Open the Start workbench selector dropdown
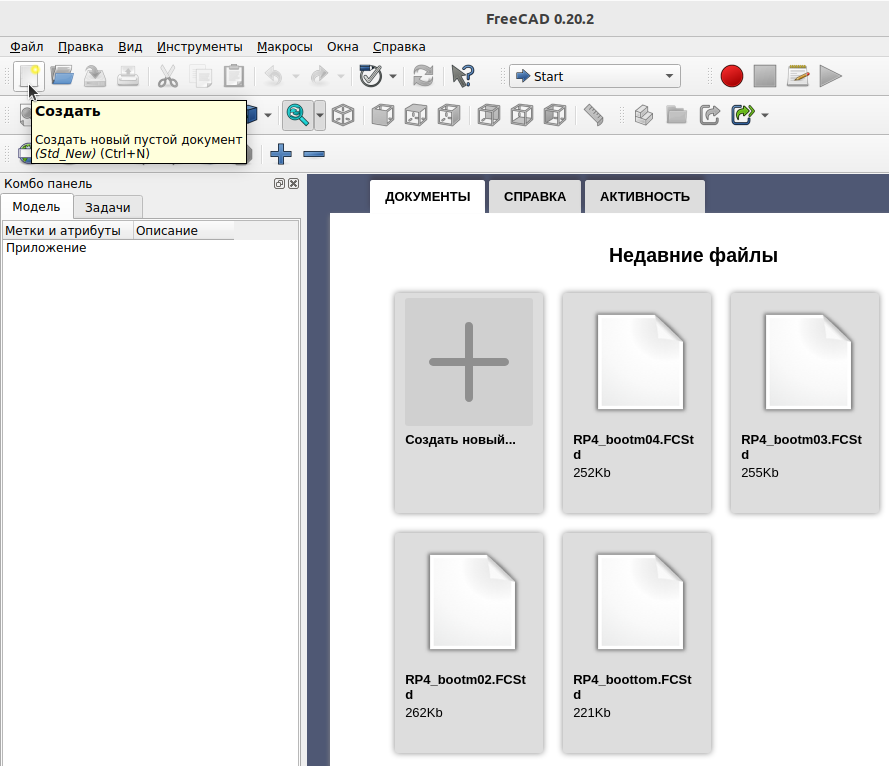Screen dimensions: 889x766 594,76
